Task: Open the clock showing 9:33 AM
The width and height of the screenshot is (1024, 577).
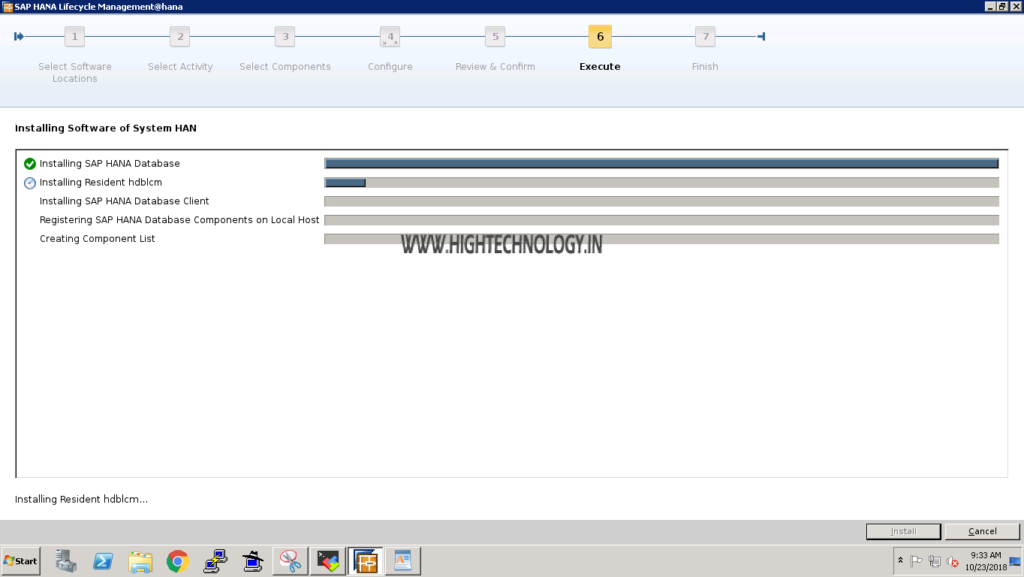Action: pos(985,561)
